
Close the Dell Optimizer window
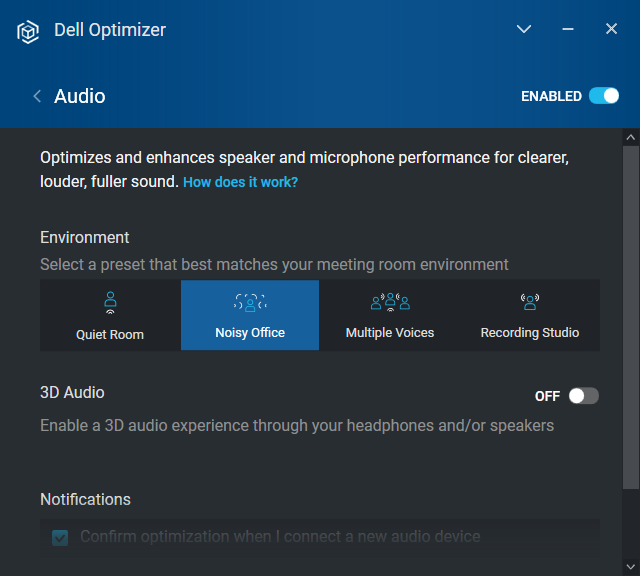coord(612,30)
